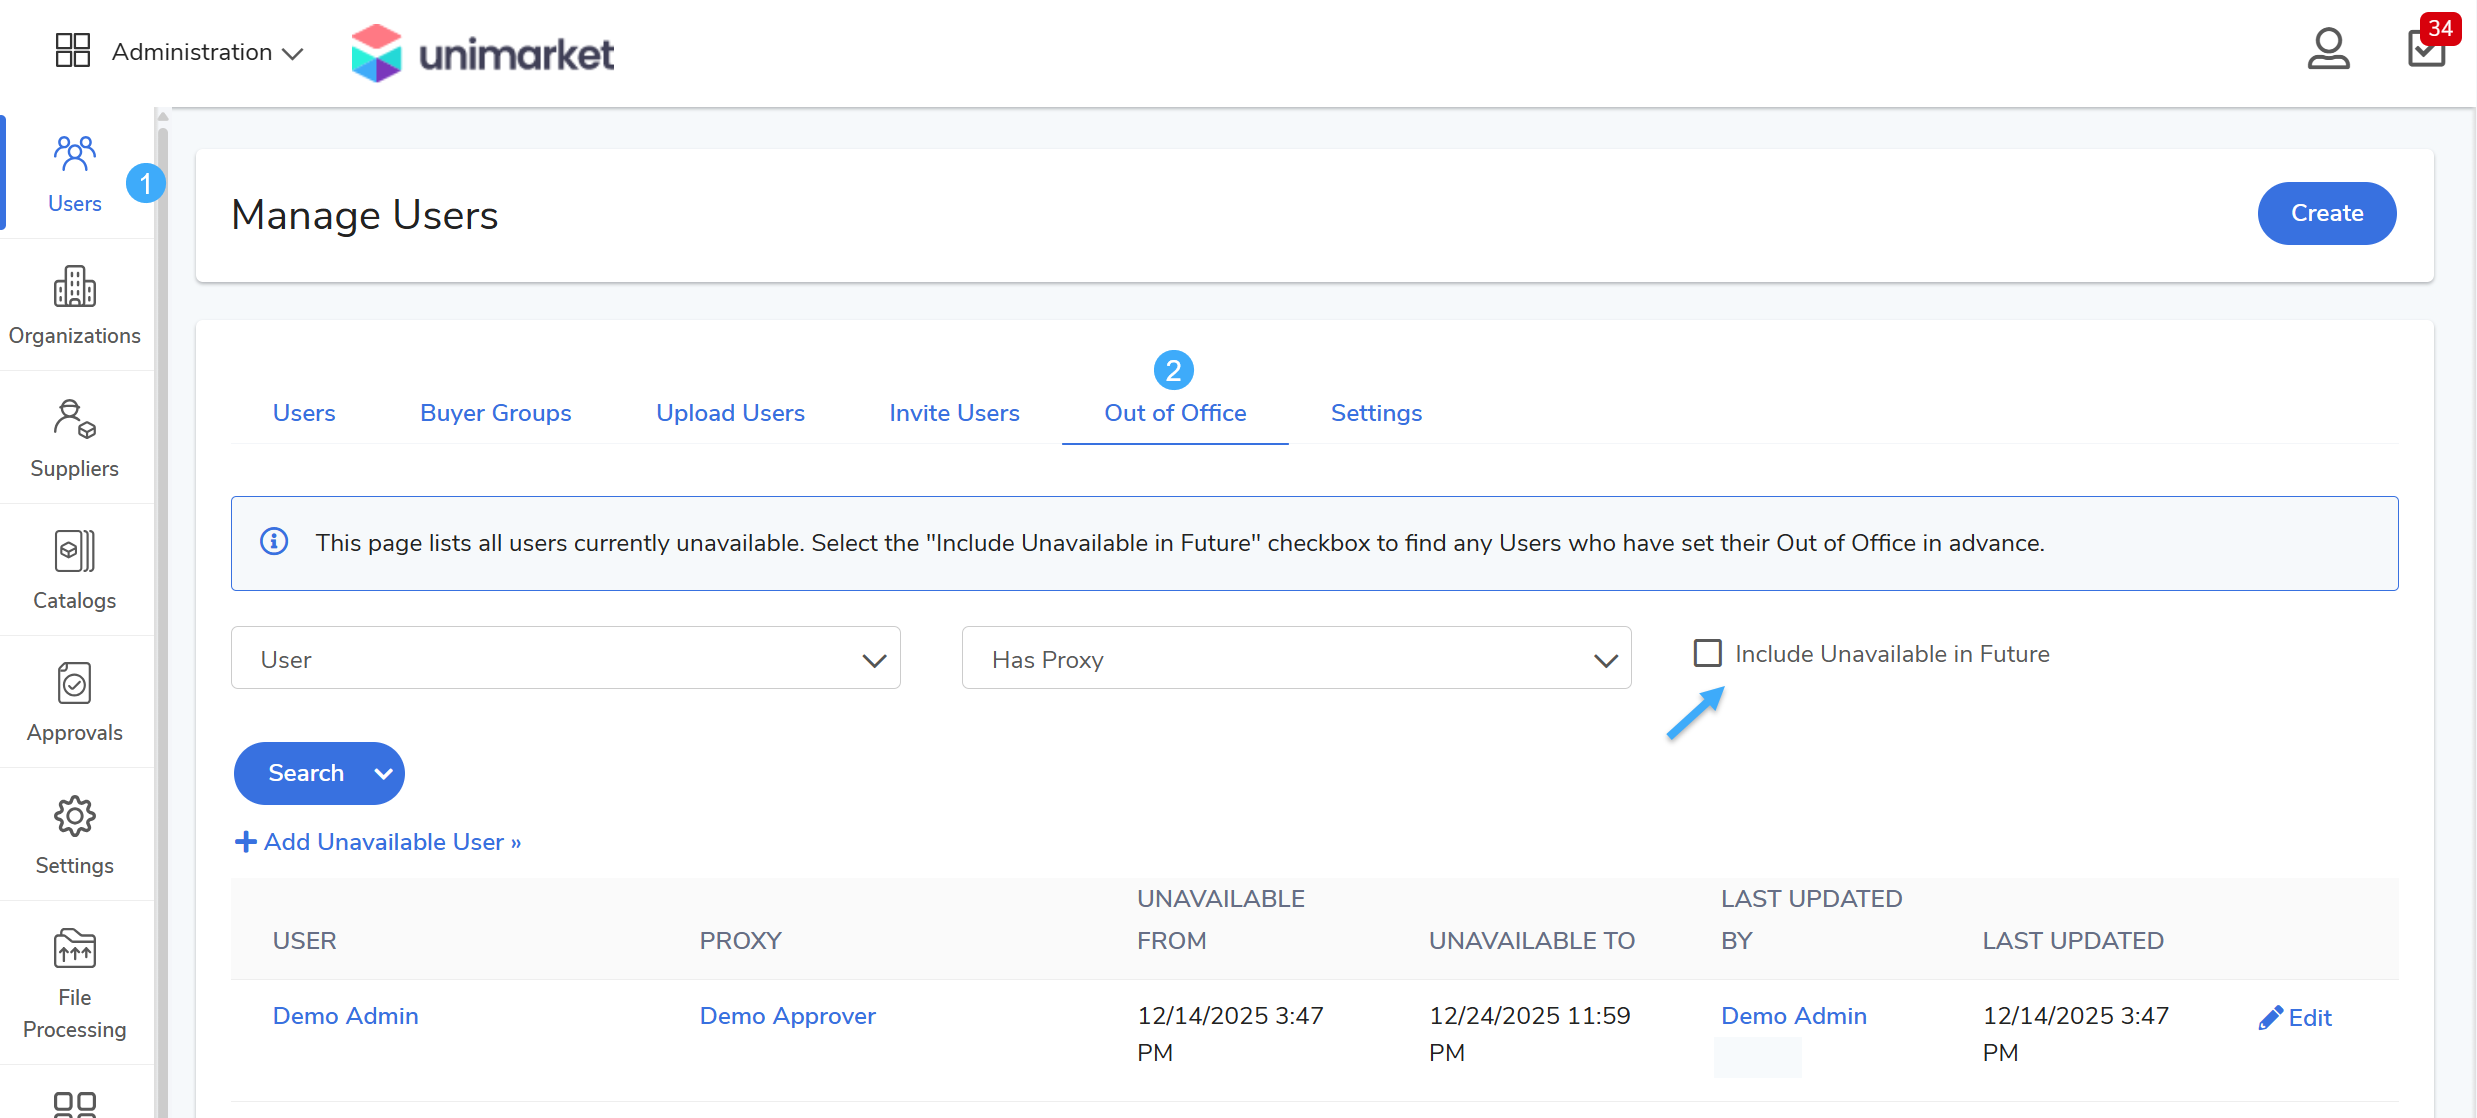The width and height of the screenshot is (2477, 1118).
Task: Open the Users sidebar icon
Action: tap(74, 174)
